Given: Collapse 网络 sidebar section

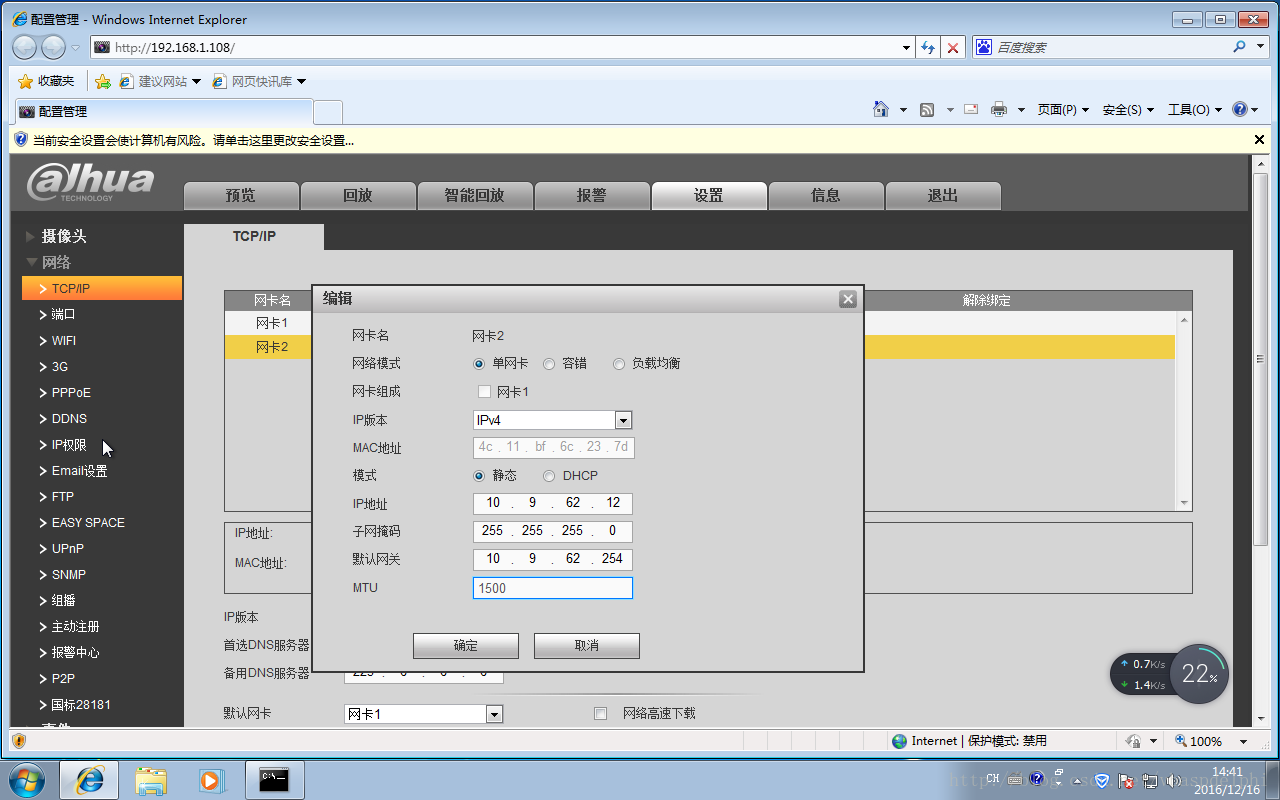Looking at the screenshot, I should 56,262.
